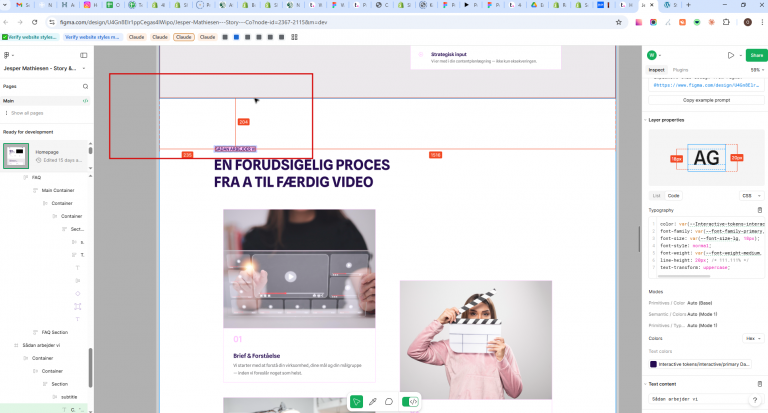Toggle Dev Mode switch in bottom toolbar
The image size is (768, 413).
(410, 402)
